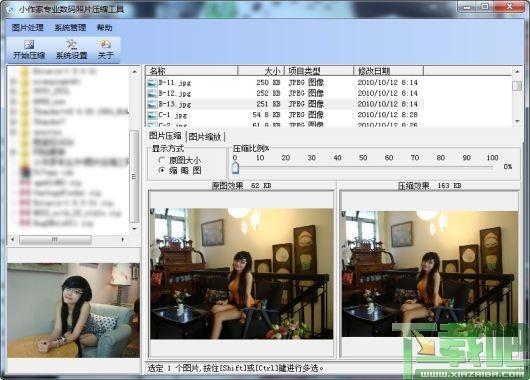Click the folder tree scroll-down arrow
This screenshot has height=380, width=530.
(x=134, y=229)
